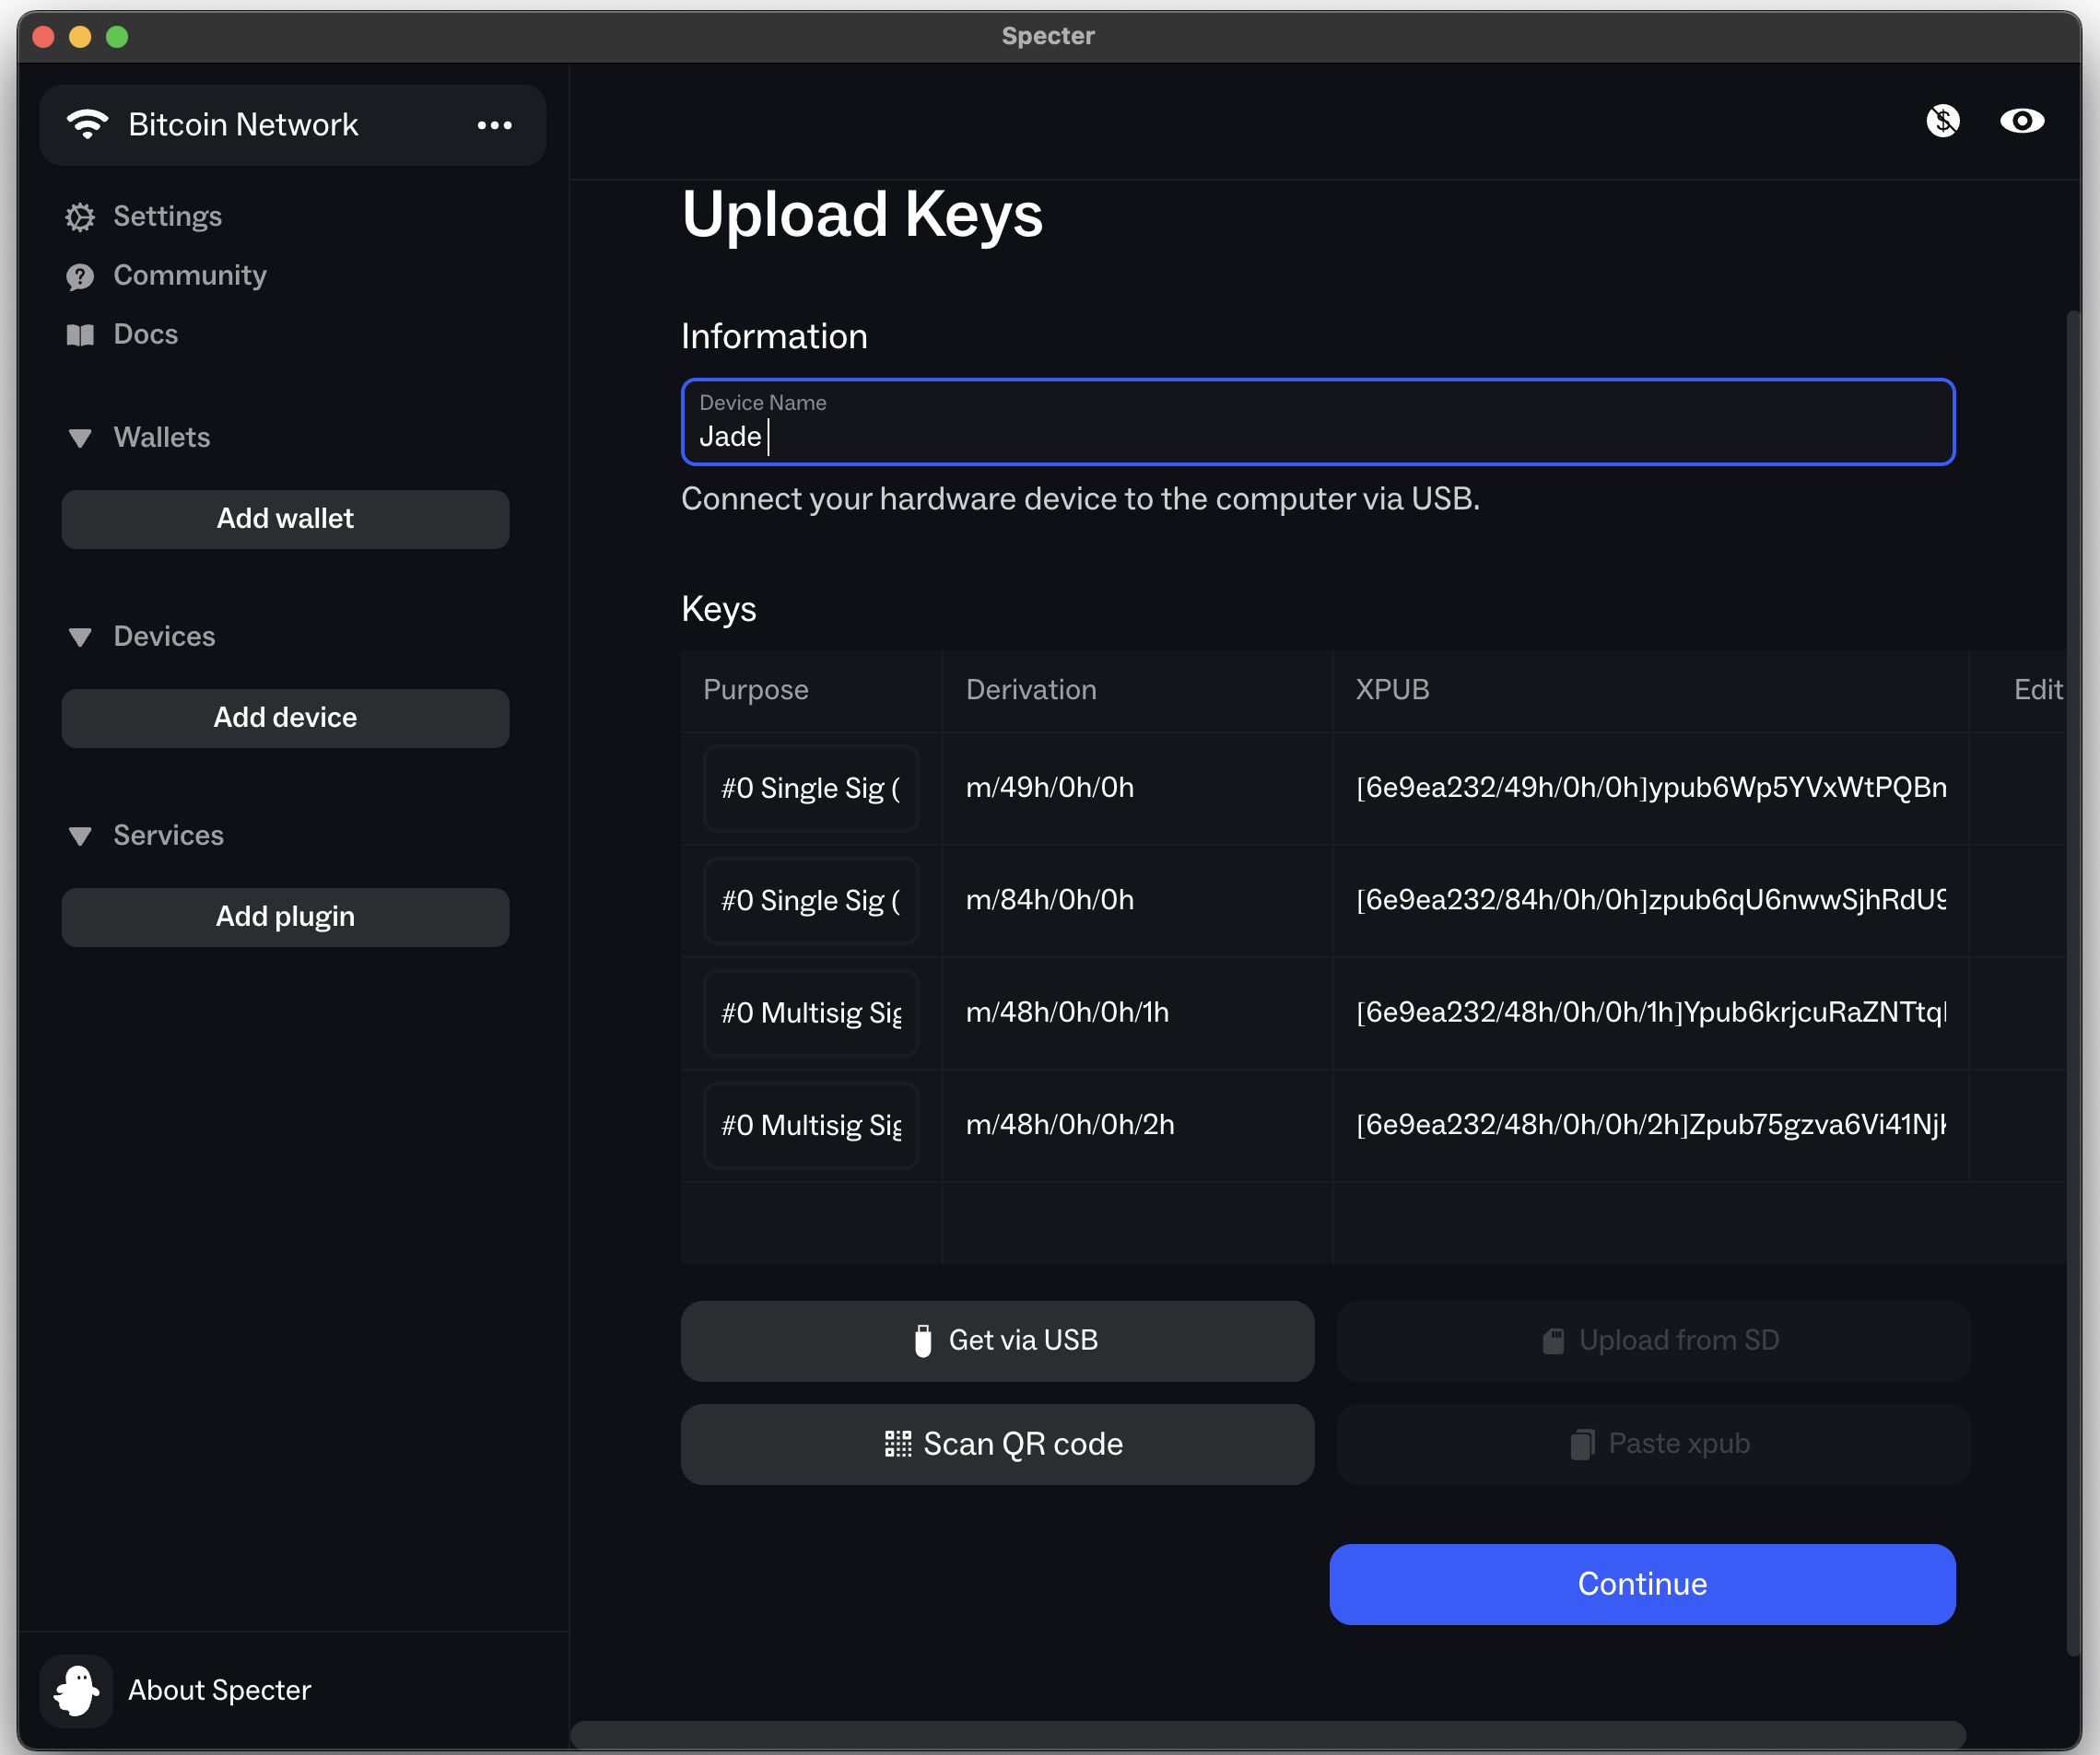Click the USB icon on Get via USB
The image size is (2100, 1755).
coord(923,1341)
